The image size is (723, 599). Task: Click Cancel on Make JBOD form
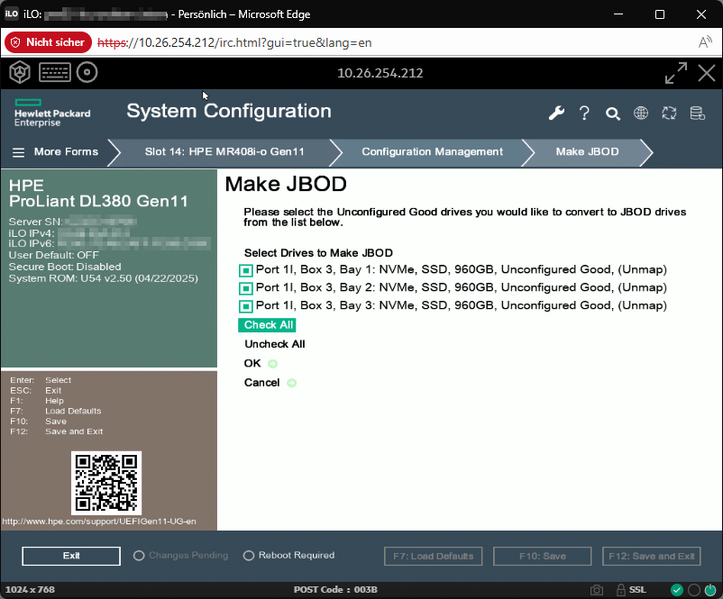(262, 383)
